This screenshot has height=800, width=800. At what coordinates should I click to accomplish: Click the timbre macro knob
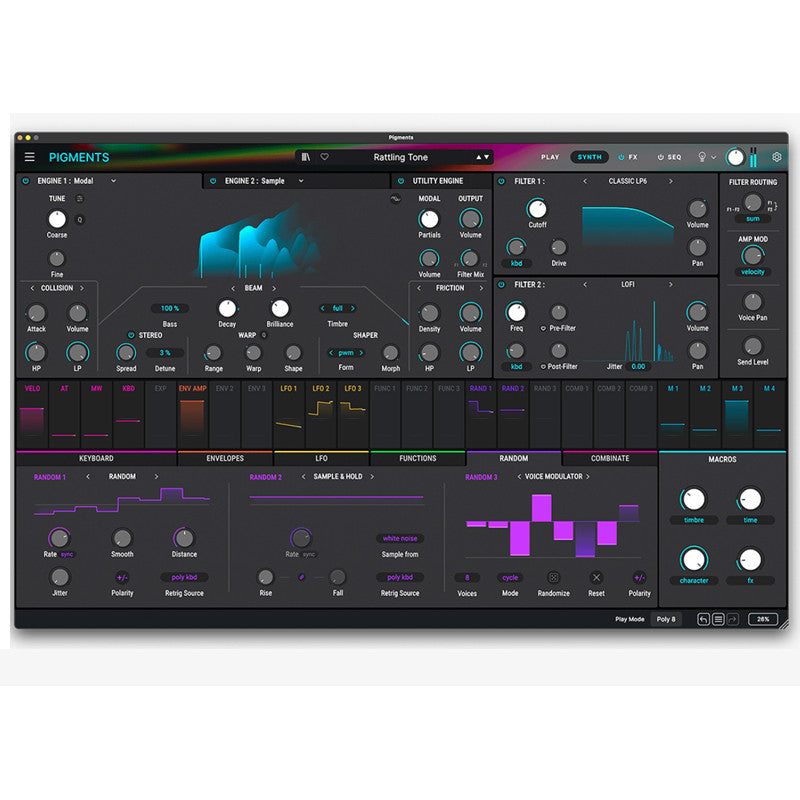click(x=693, y=499)
